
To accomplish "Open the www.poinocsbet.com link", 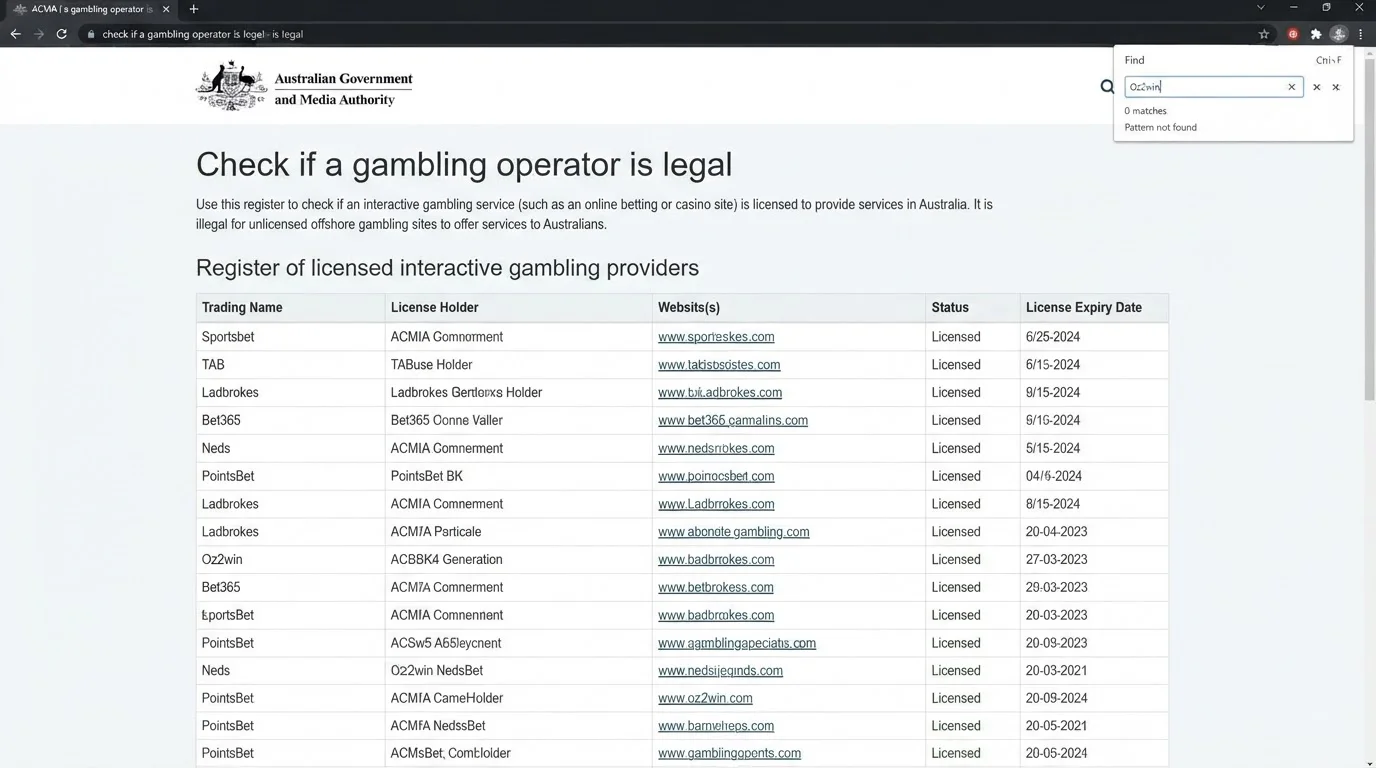I will (716, 477).
